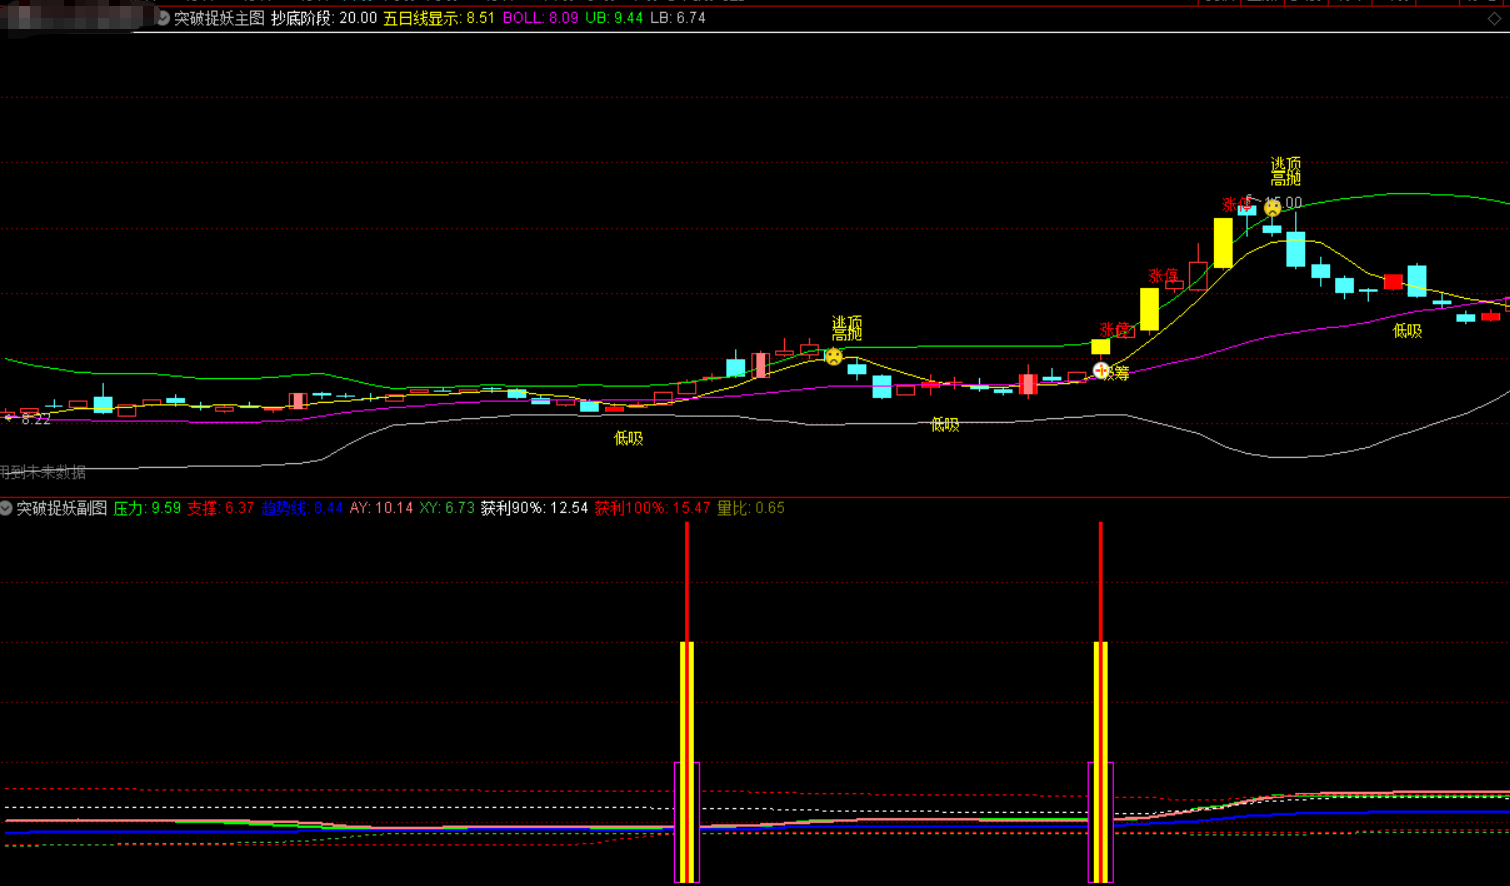Screen dimensions: 1510x886
Task: Click the diamond icon at the chart corner
Action: [1495, 18]
